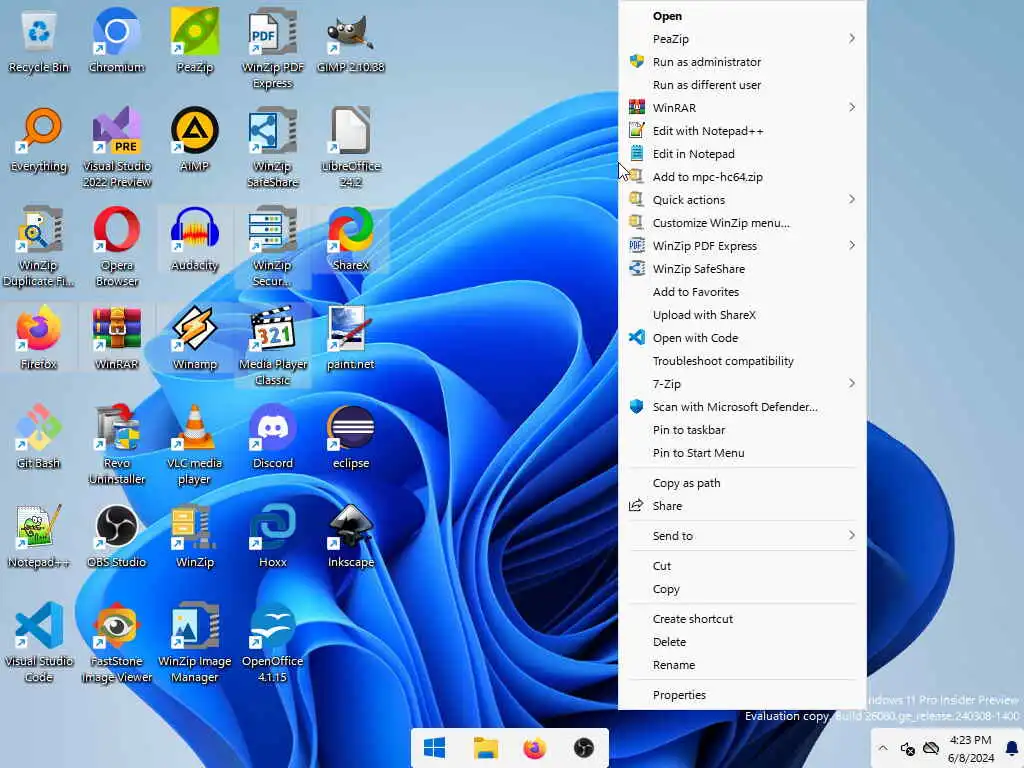Expand the WinZip PDF Express submenu
Screen dimensions: 1024x768
[742, 246]
